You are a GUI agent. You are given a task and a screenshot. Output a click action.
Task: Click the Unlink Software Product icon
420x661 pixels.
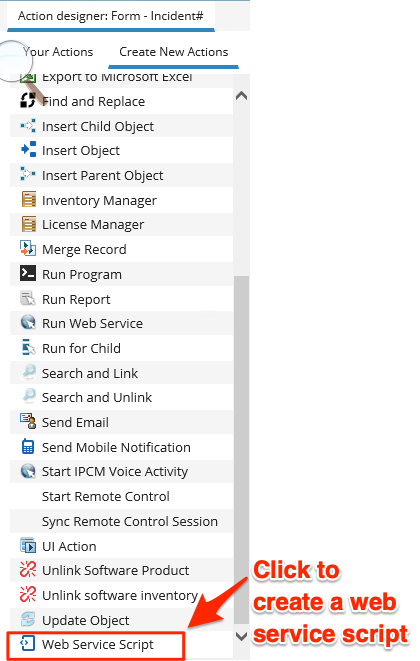coord(28,570)
